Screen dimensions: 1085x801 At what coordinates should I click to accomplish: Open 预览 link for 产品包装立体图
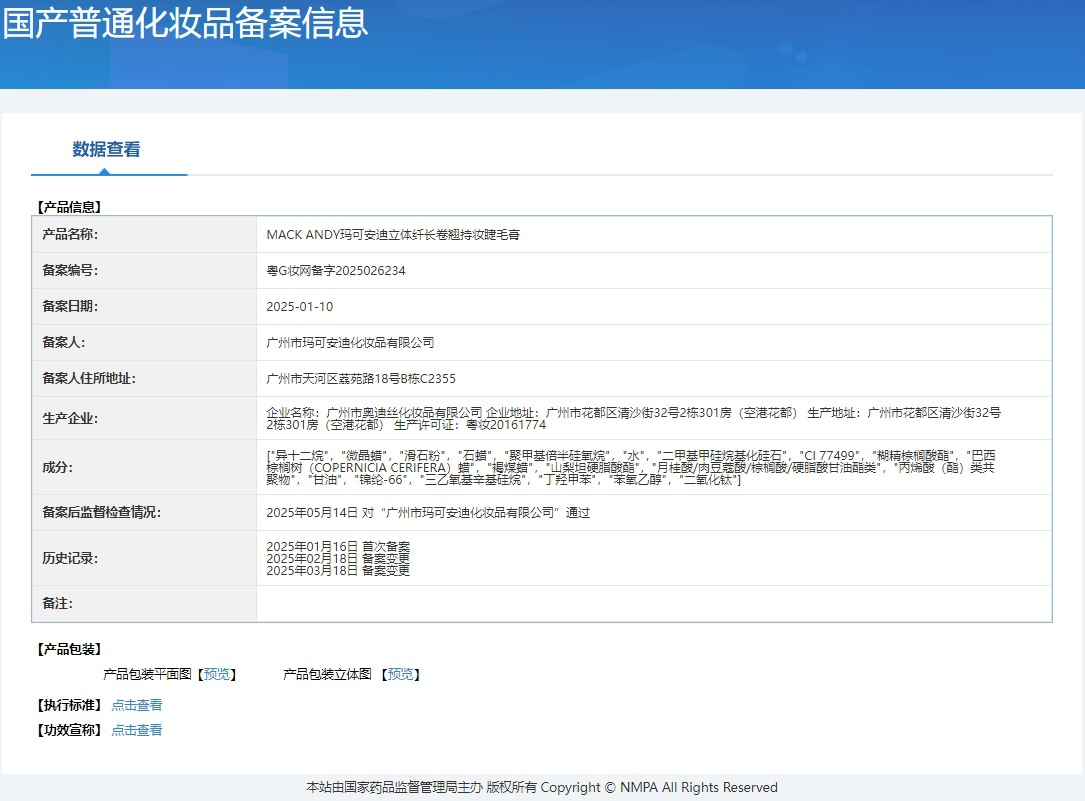pyautogui.click(x=401, y=674)
